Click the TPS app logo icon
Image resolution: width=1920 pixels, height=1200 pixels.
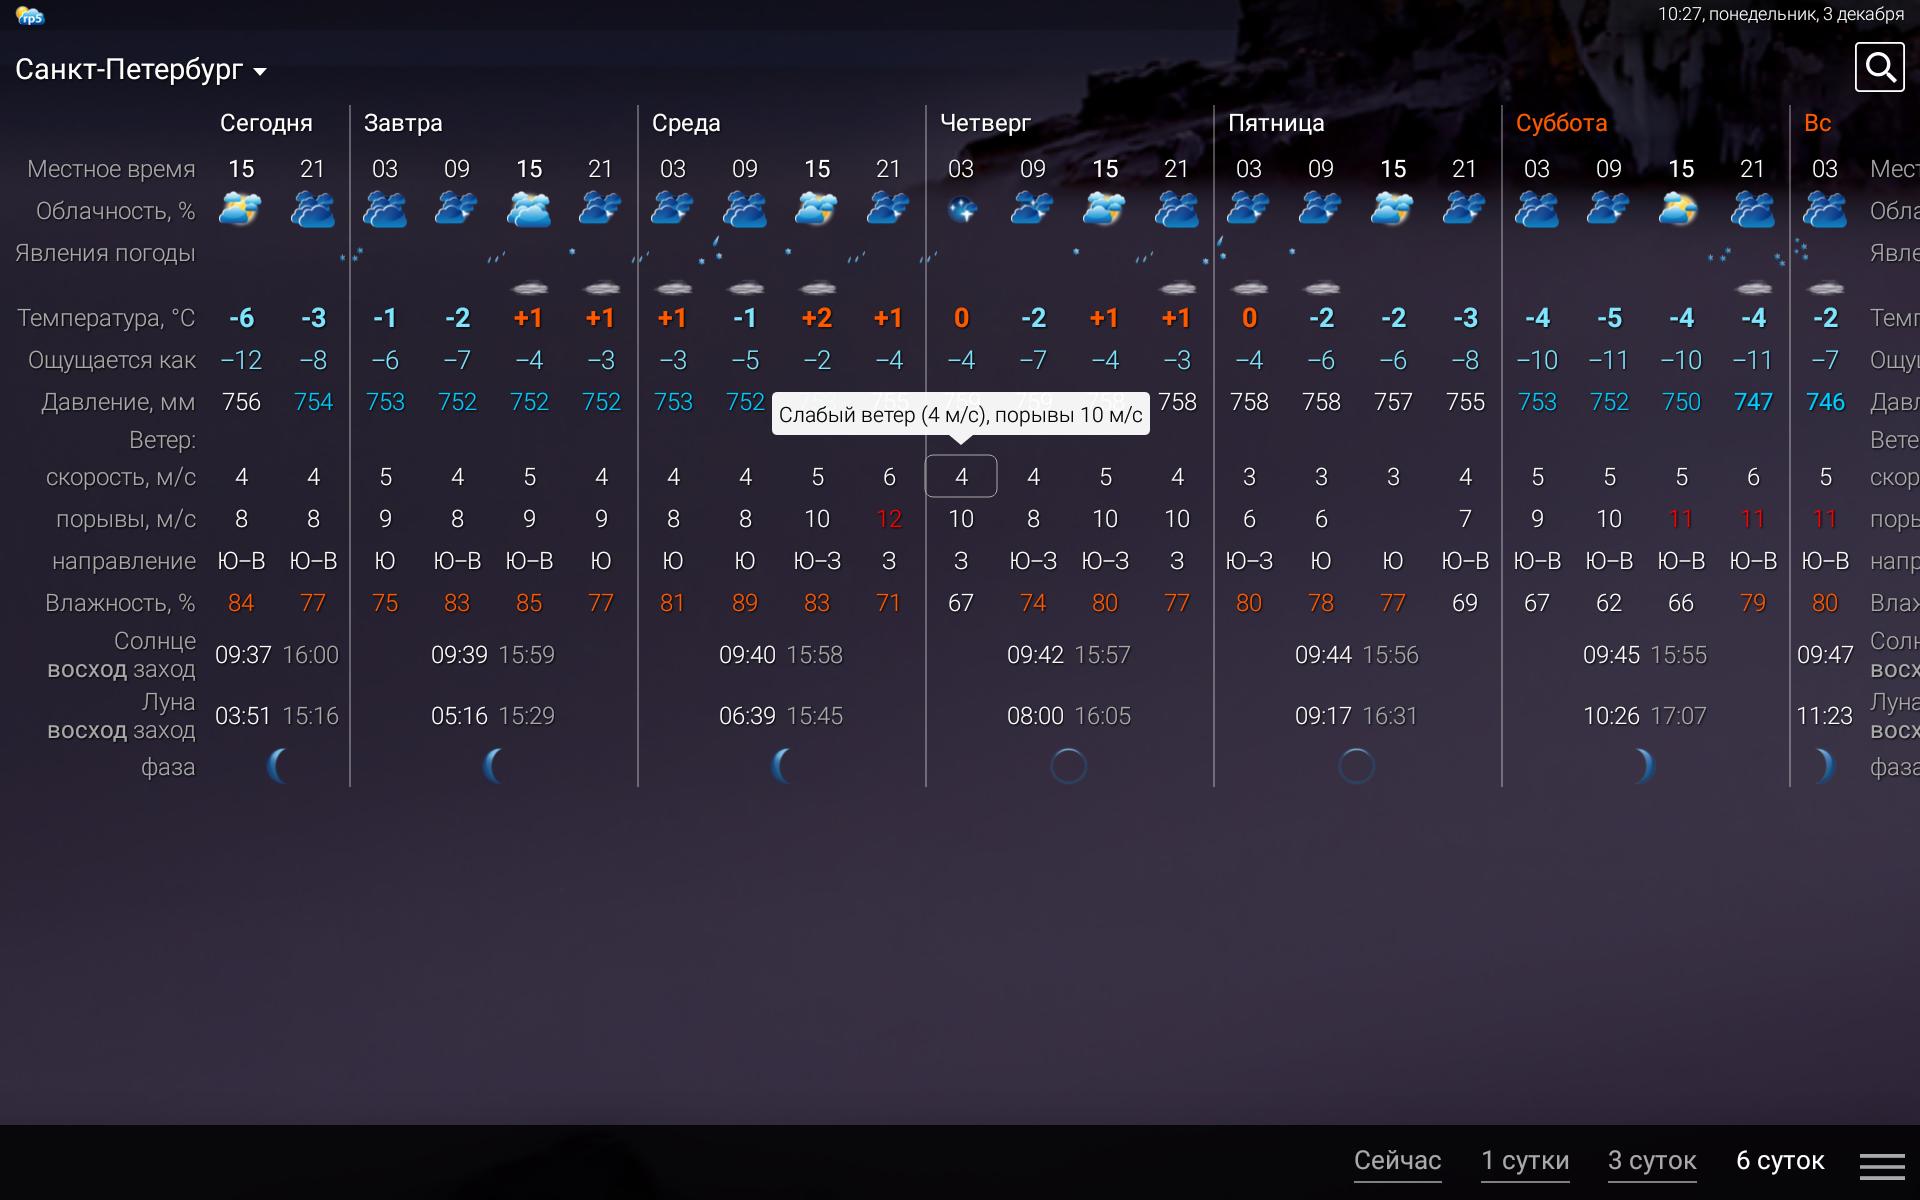pyautogui.click(x=30, y=15)
